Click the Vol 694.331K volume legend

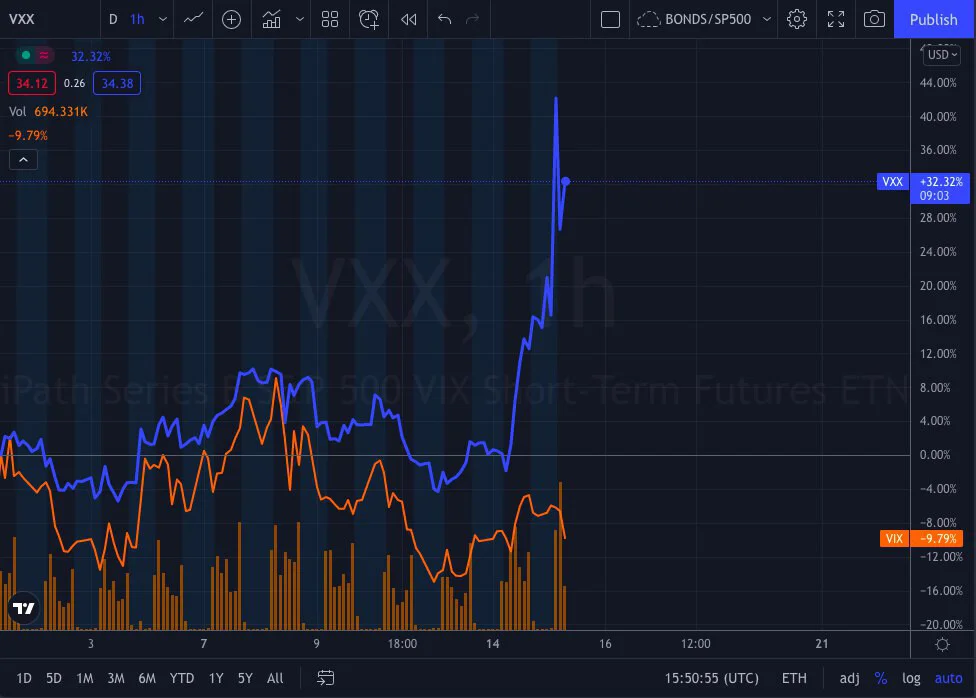(48, 111)
